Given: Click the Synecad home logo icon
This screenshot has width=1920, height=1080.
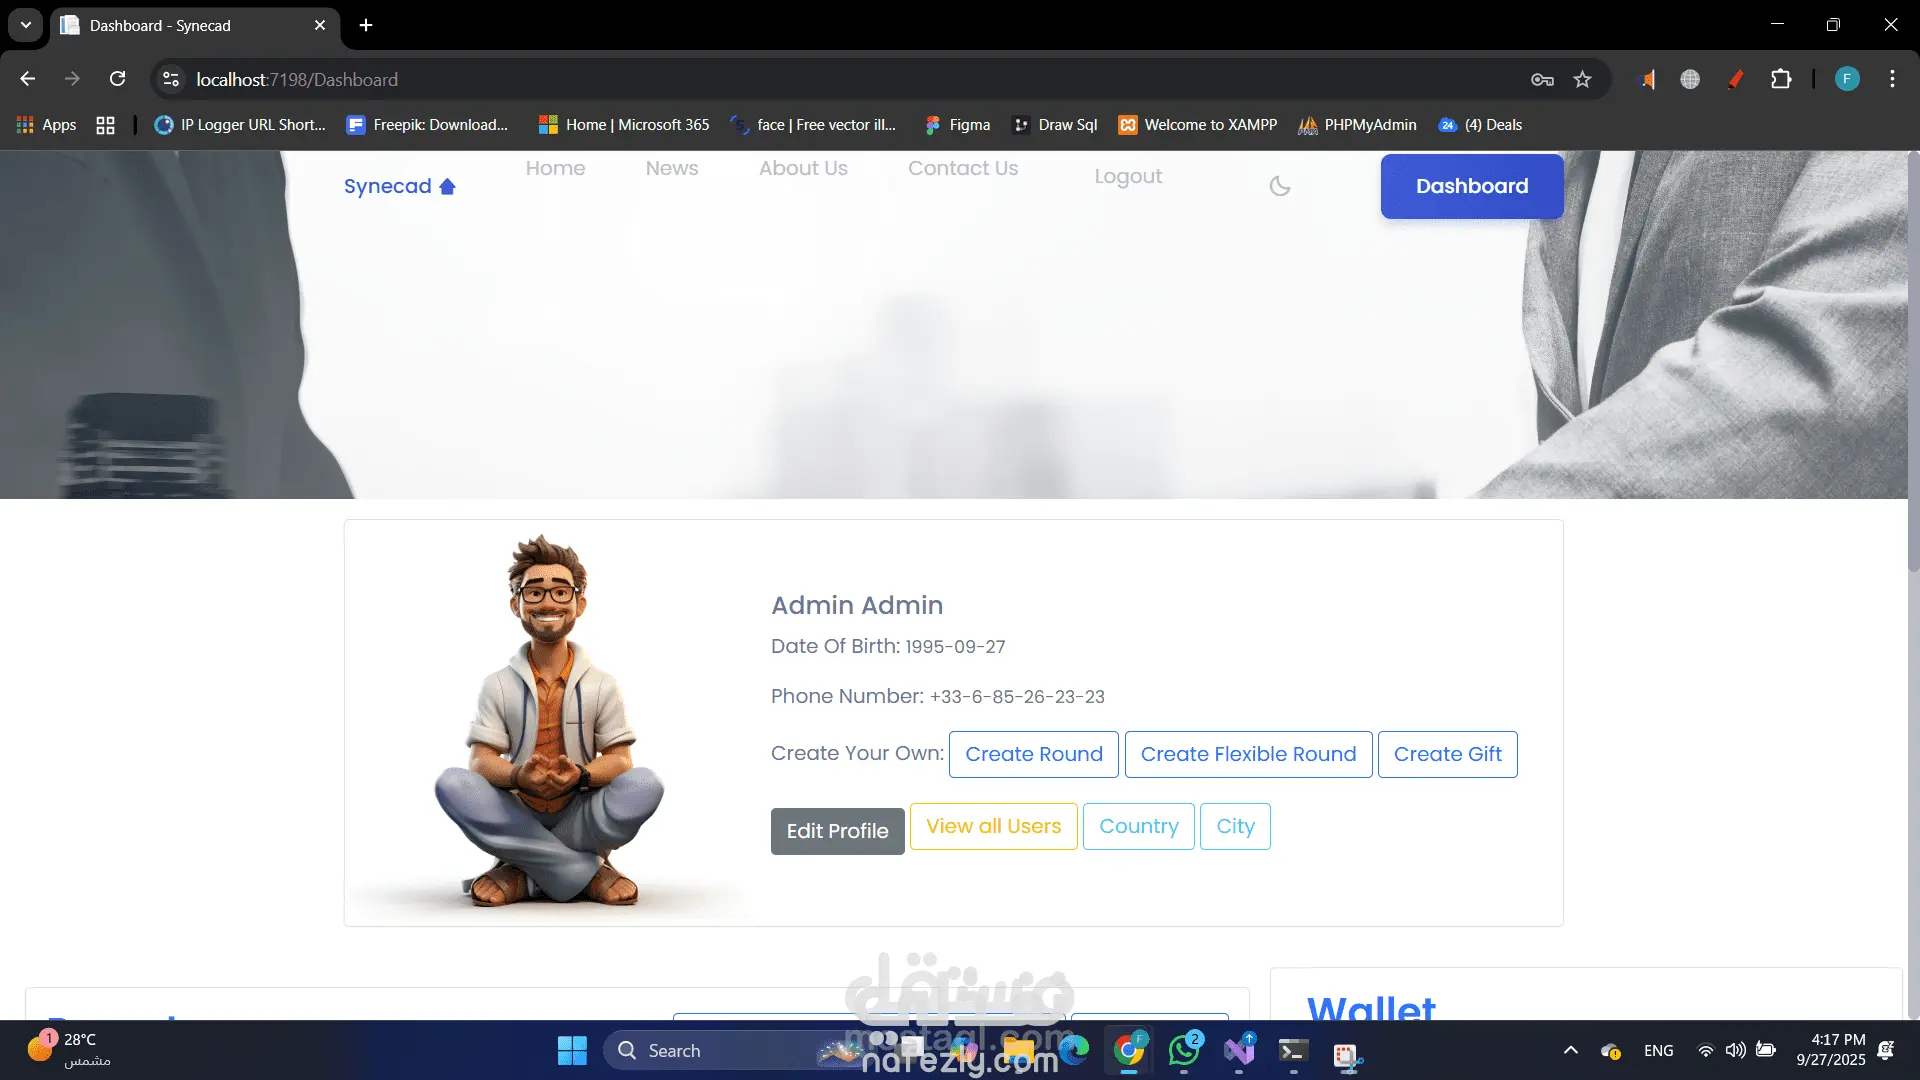Looking at the screenshot, I should [447, 186].
